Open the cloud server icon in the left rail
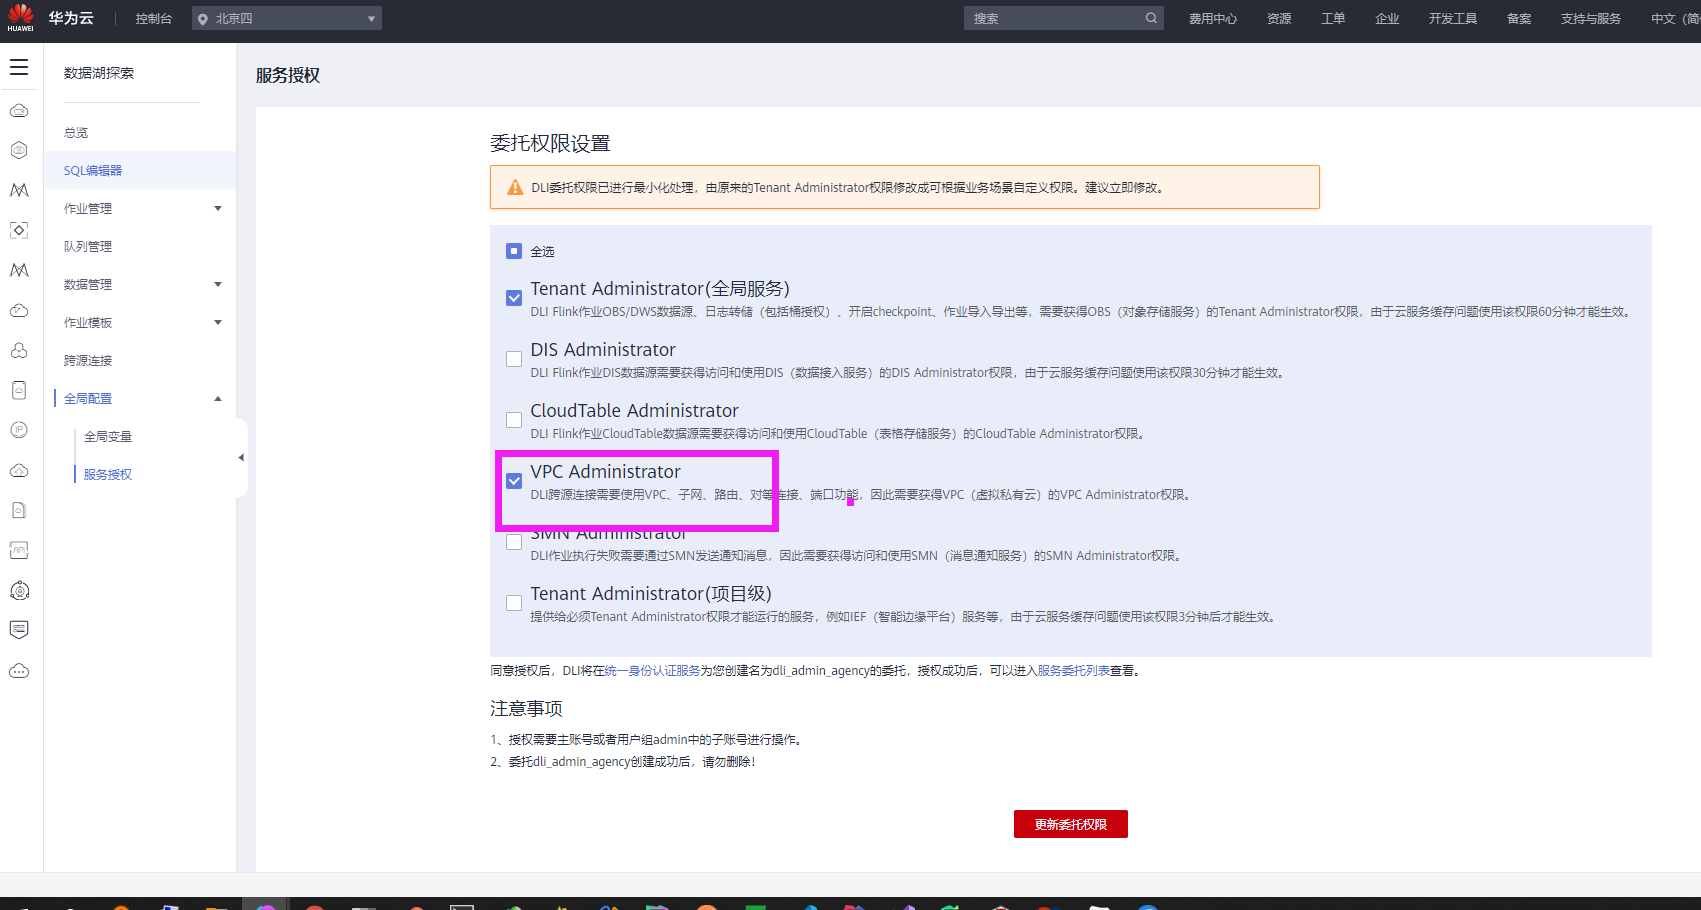1701x910 pixels. pyautogui.click(x=19, y=110)
